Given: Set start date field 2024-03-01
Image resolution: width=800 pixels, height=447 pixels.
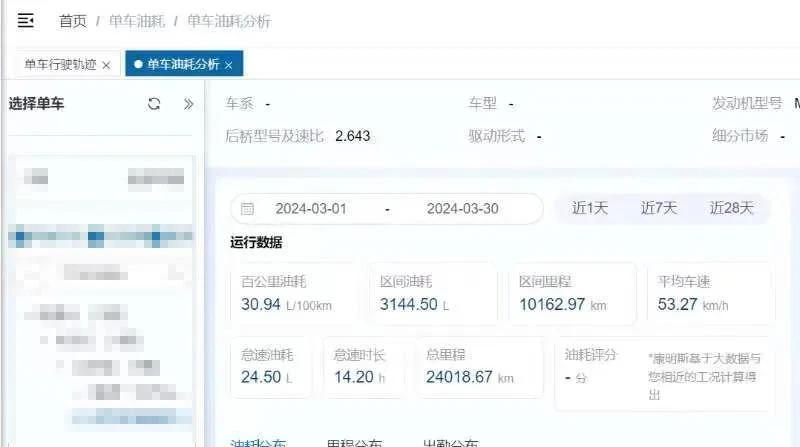Looking at the screenshot, I should [311, 209].
